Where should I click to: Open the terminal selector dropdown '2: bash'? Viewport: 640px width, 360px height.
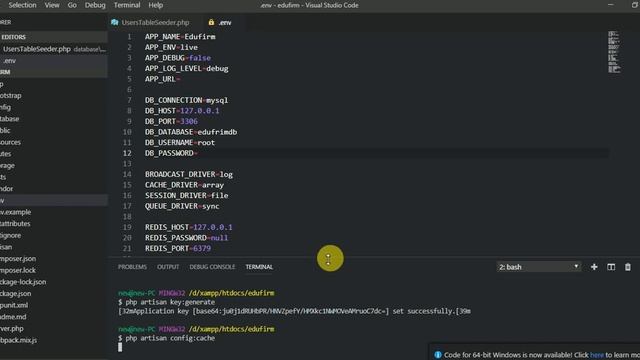coord(538,267)
